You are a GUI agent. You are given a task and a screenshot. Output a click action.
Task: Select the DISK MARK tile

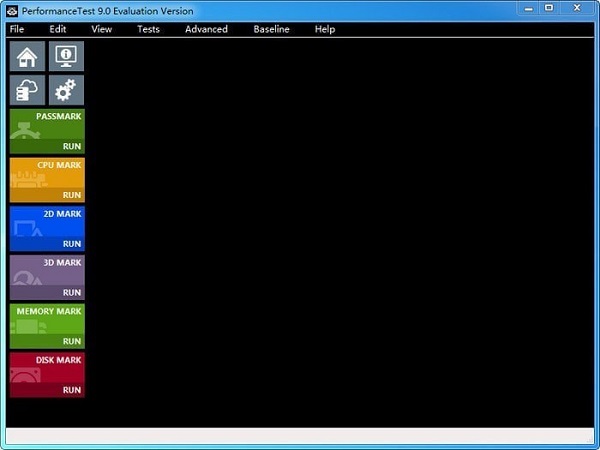tap(47, 368)
